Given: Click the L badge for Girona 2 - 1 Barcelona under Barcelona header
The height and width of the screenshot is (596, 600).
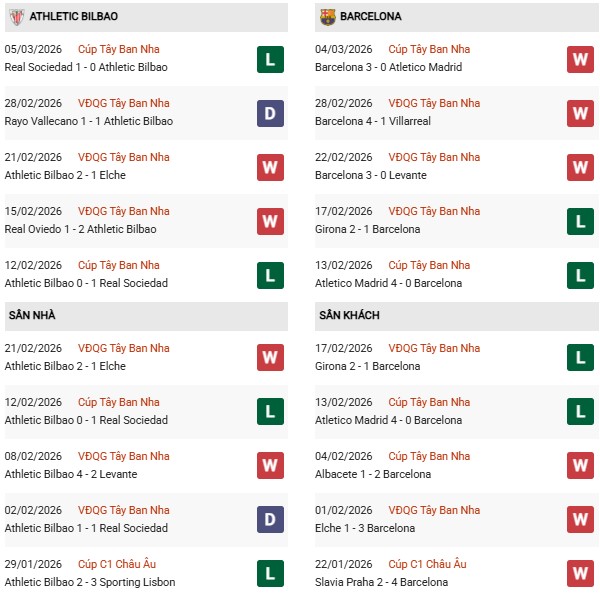Looking at the screenshot, I should pos(581,221).
